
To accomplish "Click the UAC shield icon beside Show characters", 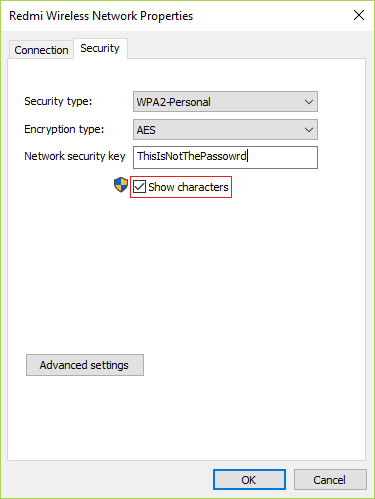I will 121,185.
